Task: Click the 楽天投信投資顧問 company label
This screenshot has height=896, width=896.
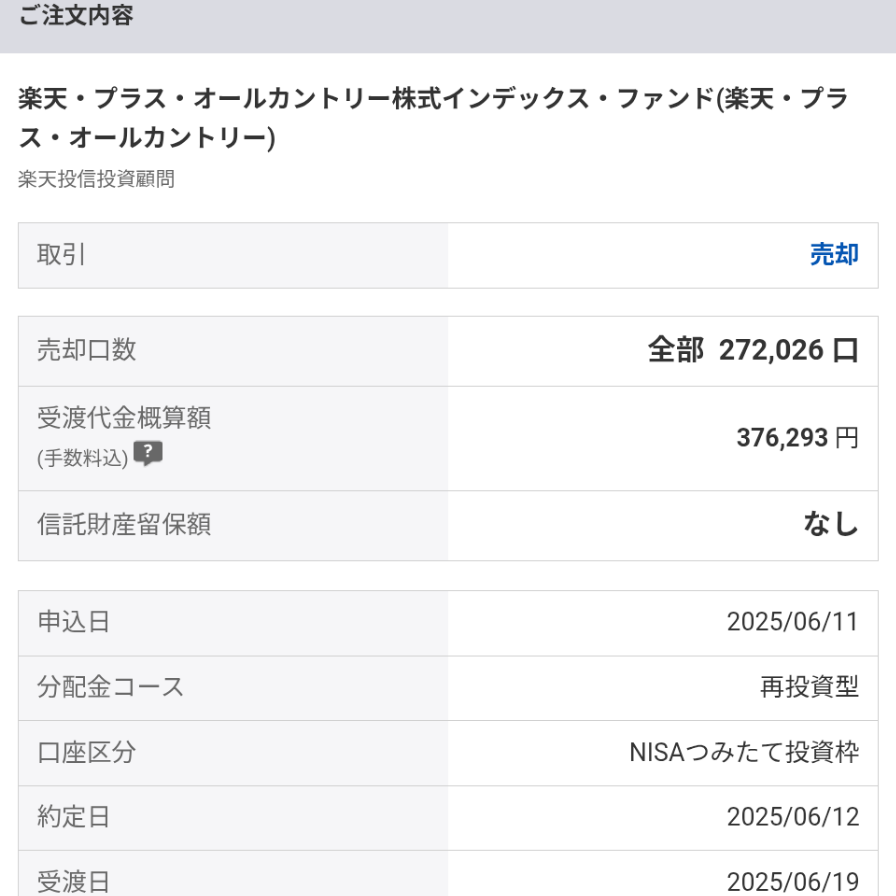Action: [x=96, y=180]
